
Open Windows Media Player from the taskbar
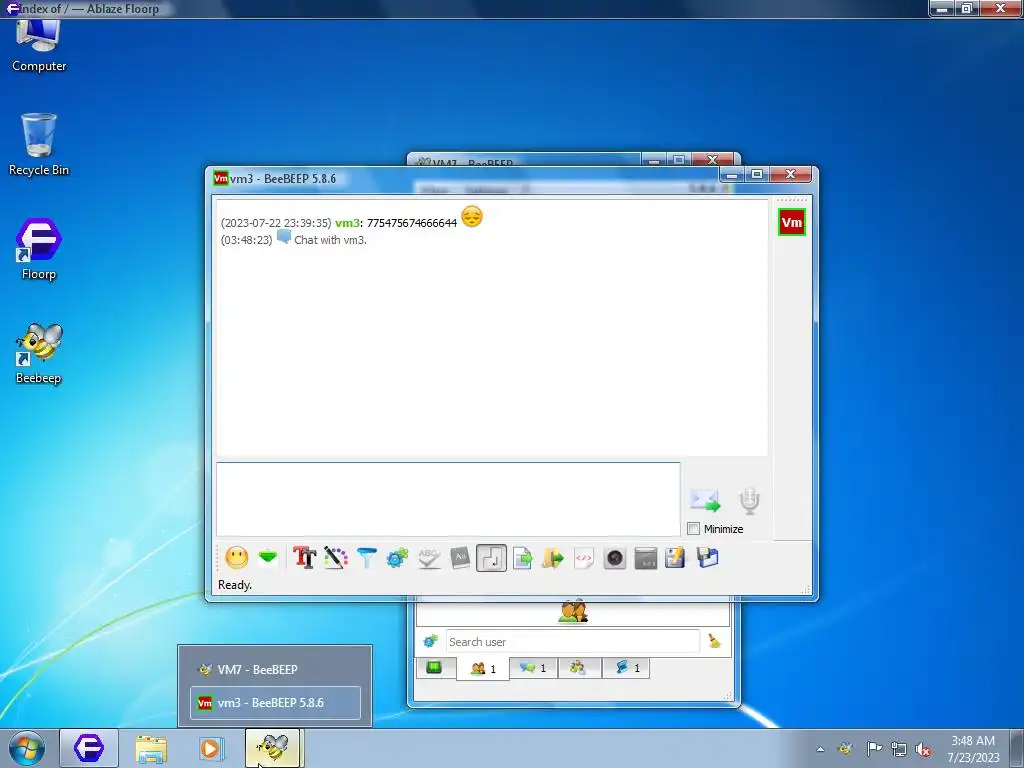pos(211,748)
